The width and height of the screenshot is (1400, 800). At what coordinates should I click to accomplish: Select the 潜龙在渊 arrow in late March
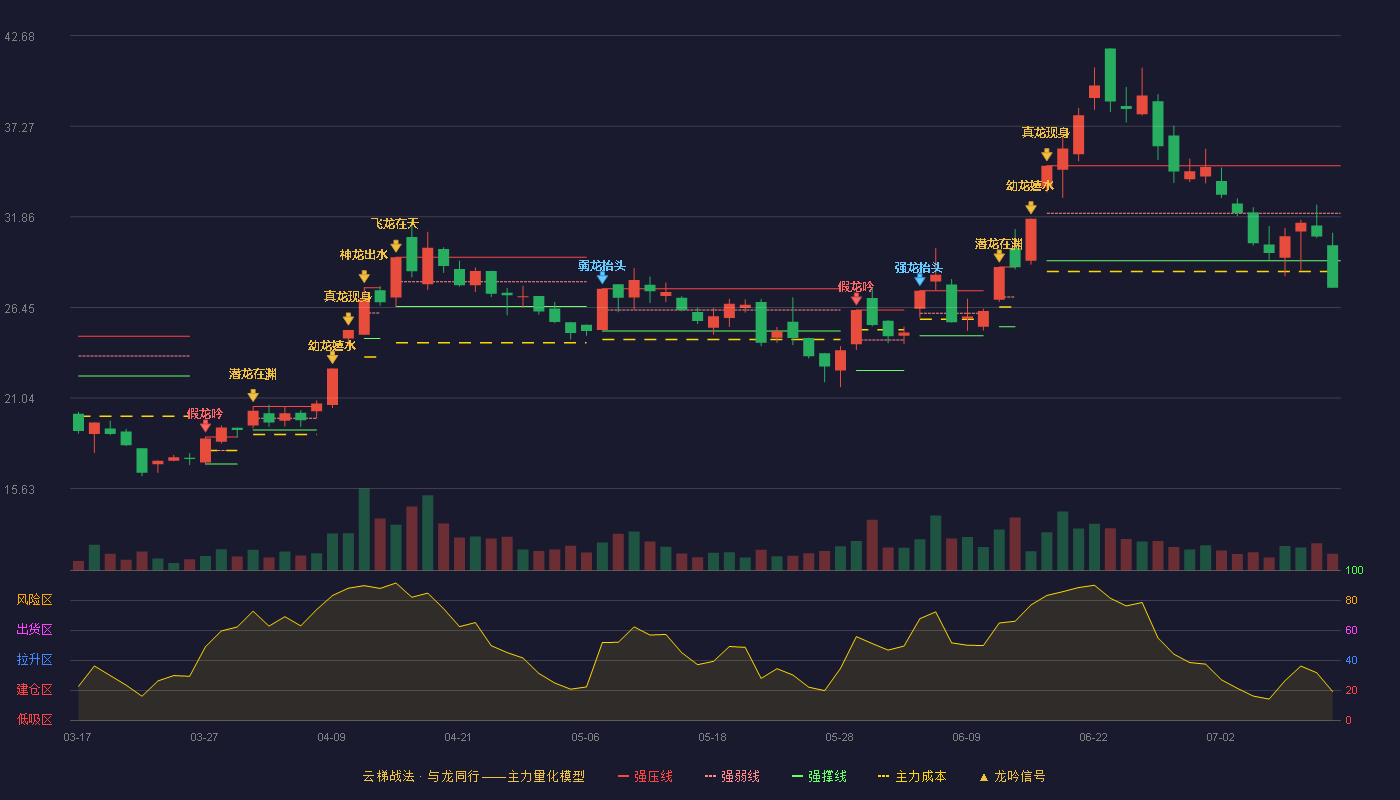253,396
